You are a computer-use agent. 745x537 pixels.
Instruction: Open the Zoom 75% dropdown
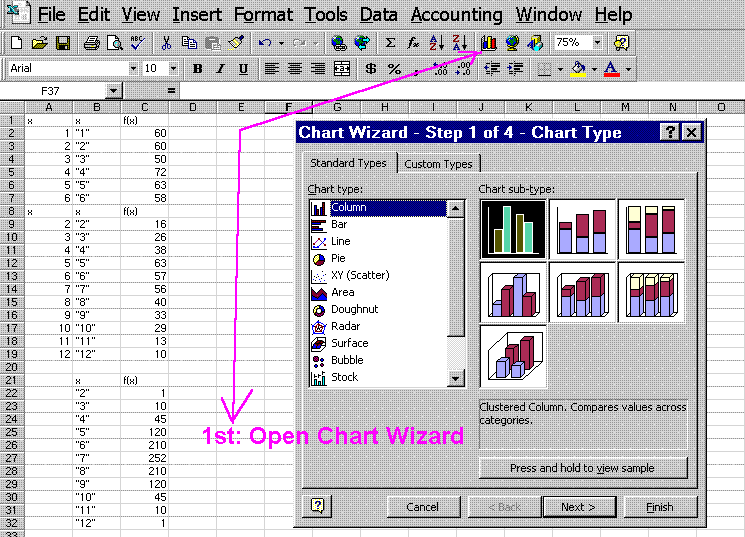597,43
